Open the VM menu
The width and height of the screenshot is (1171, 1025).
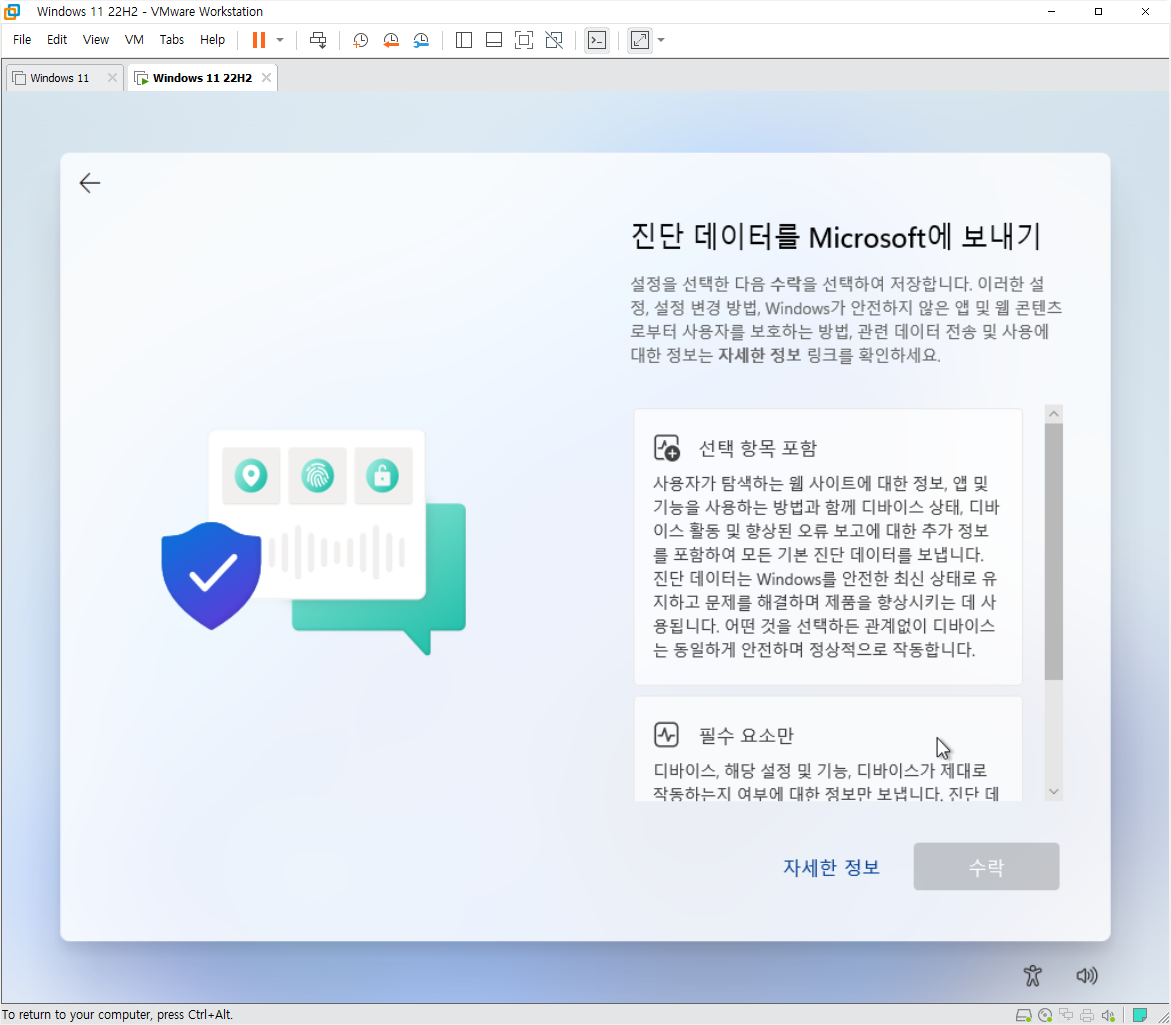pos(134,40)
